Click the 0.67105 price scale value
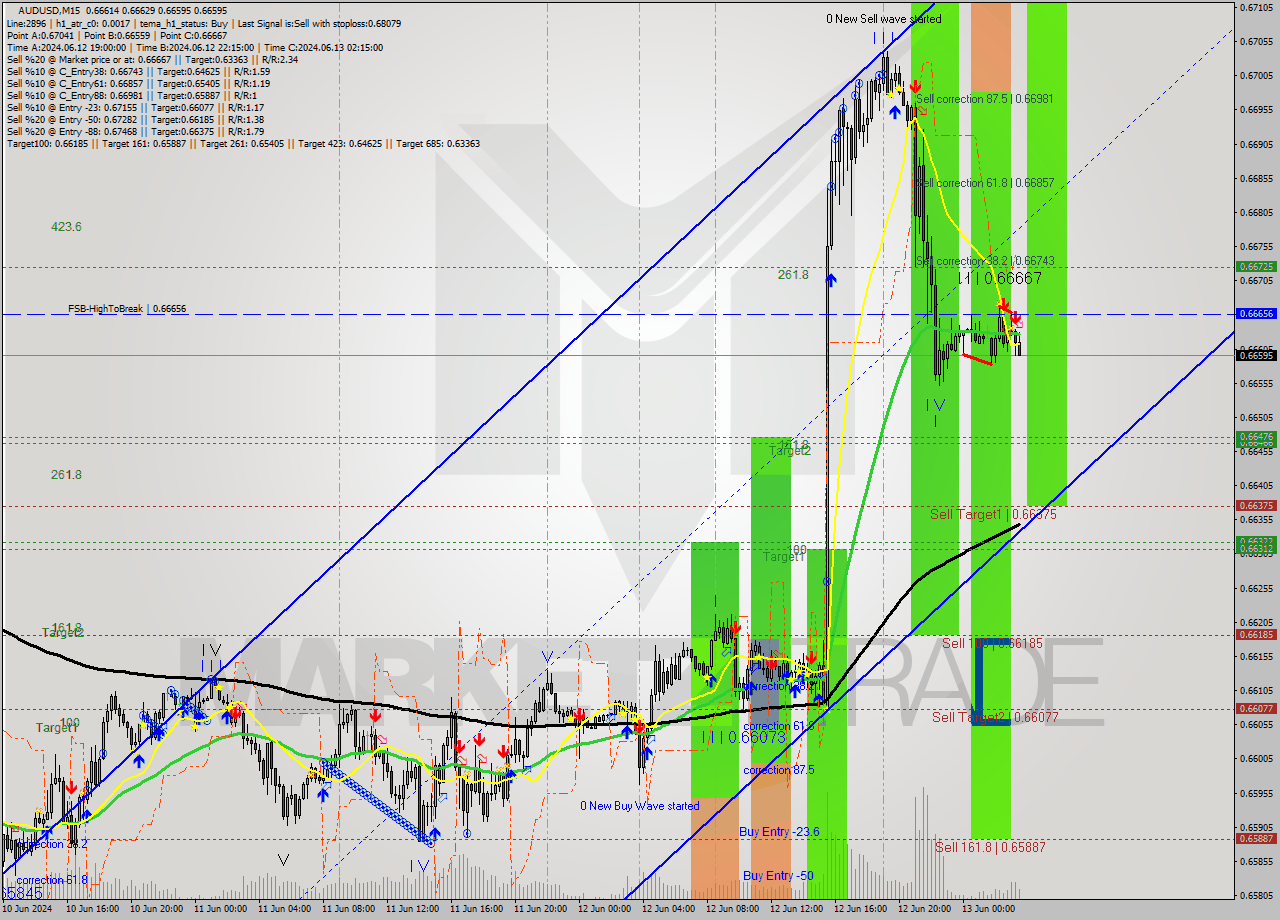This screenshot has width=1280, height=920. tap(1256, 7)
